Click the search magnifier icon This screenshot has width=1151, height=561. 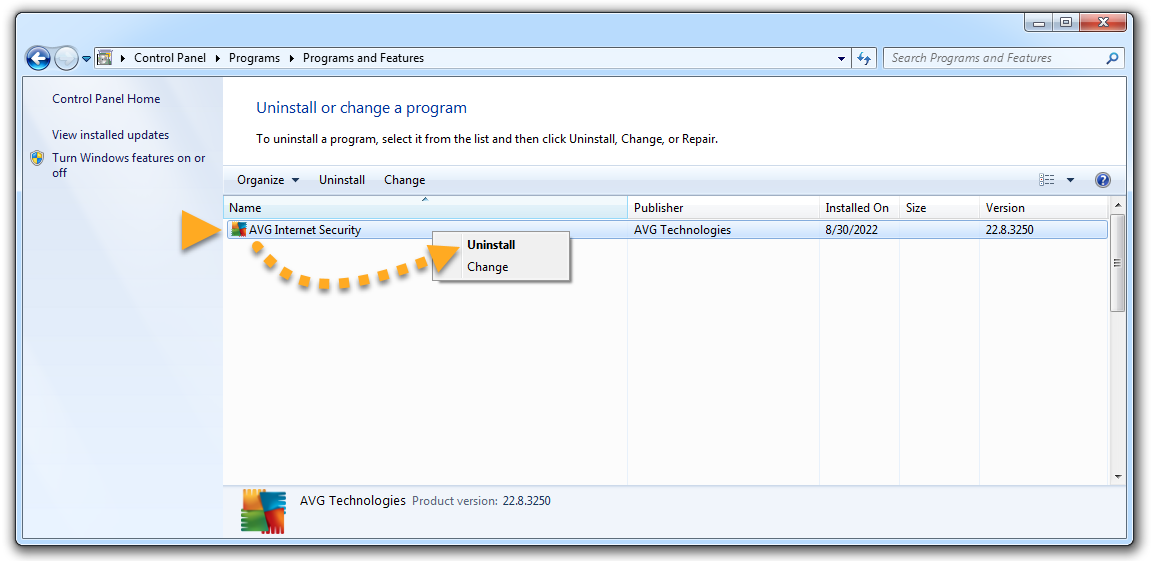pyautogui.click(x=1111, y=58)
